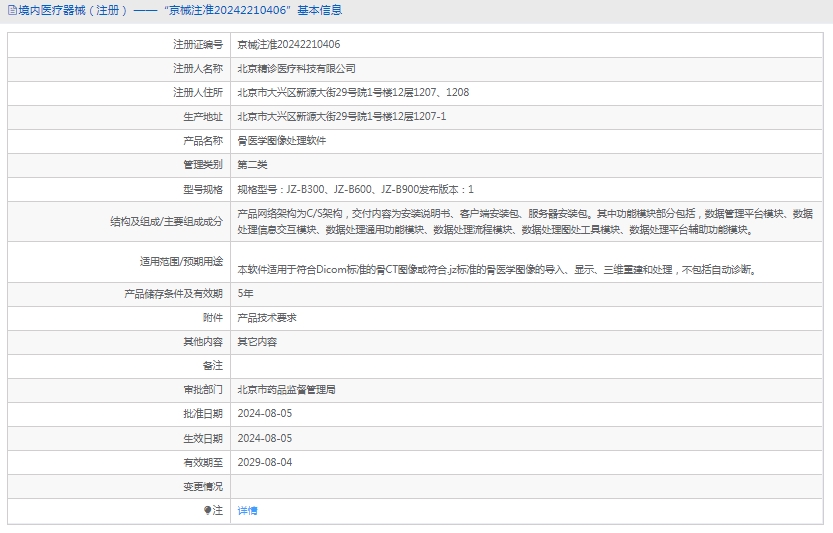The width and height of the screenshot is (833, 533).
Task: Click the production address ending 1207-1
Action: (341, 117)
